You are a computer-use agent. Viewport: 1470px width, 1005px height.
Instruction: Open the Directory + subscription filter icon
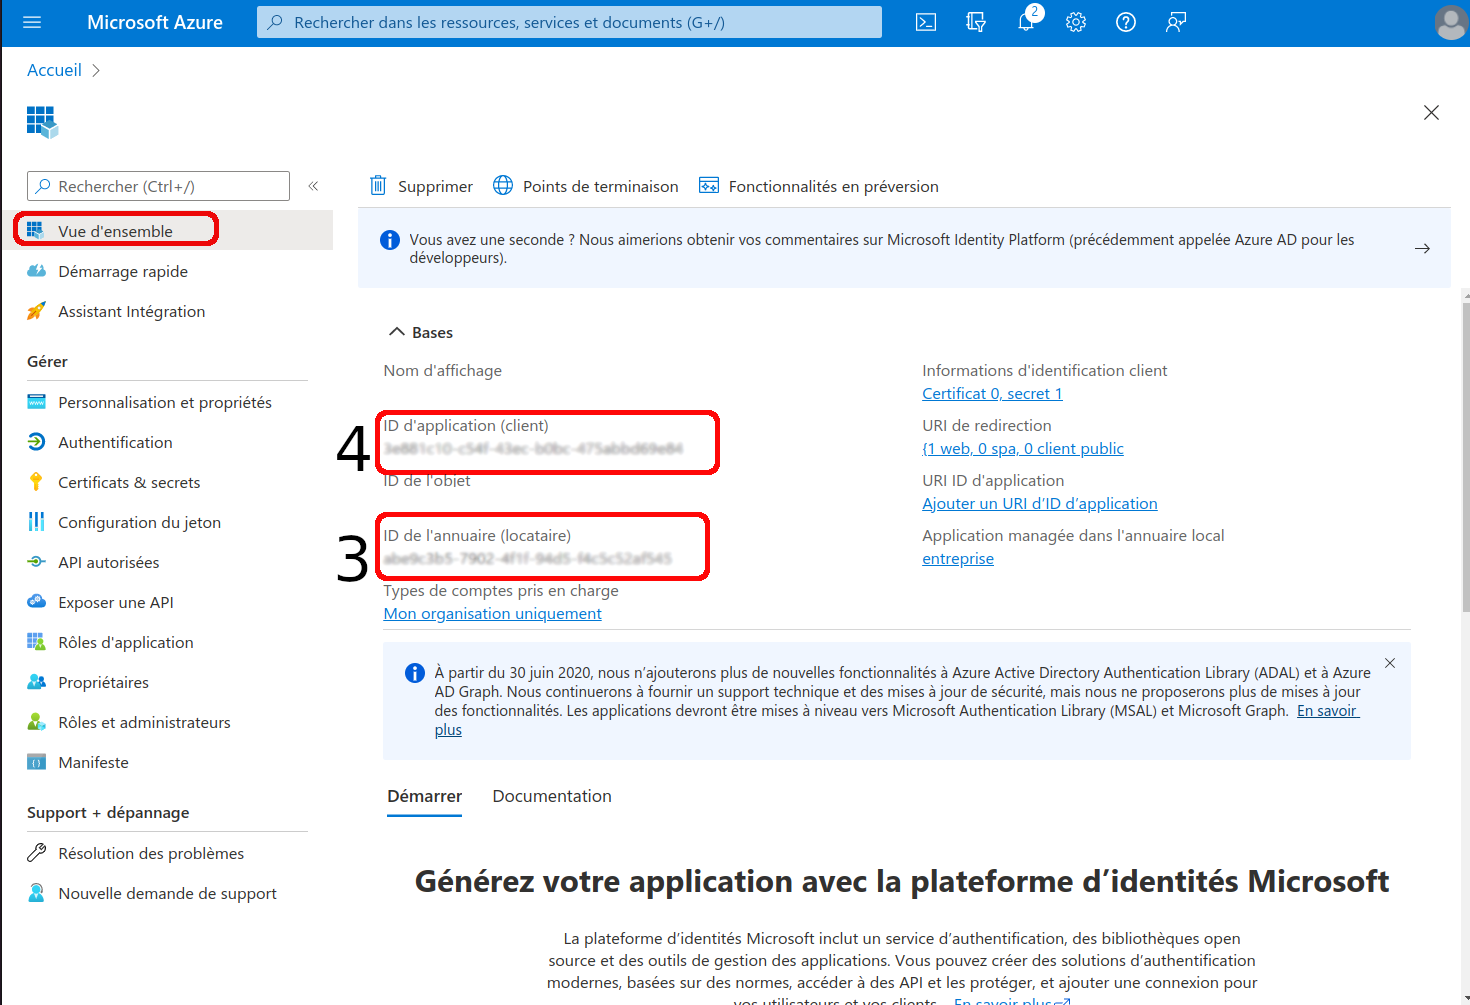coord(976,22)
